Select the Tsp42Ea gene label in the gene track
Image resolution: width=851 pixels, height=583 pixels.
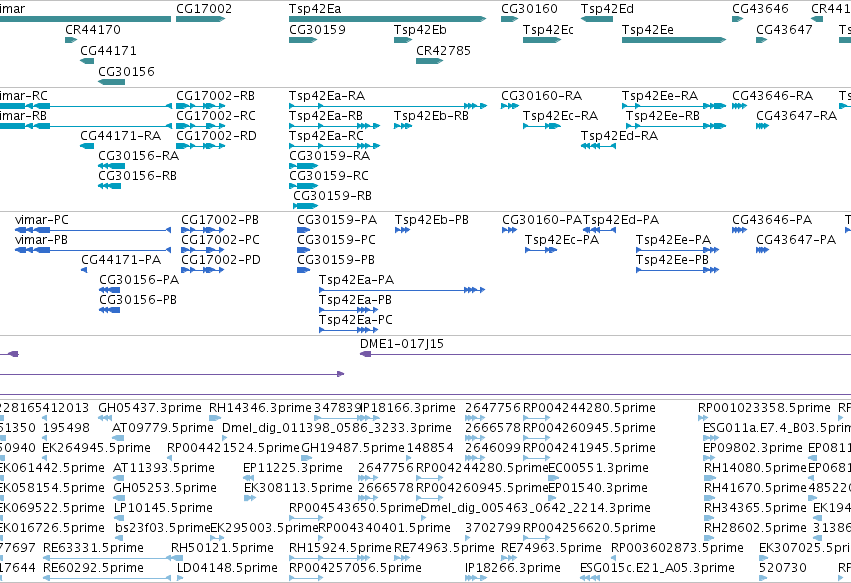coord(315,9)
